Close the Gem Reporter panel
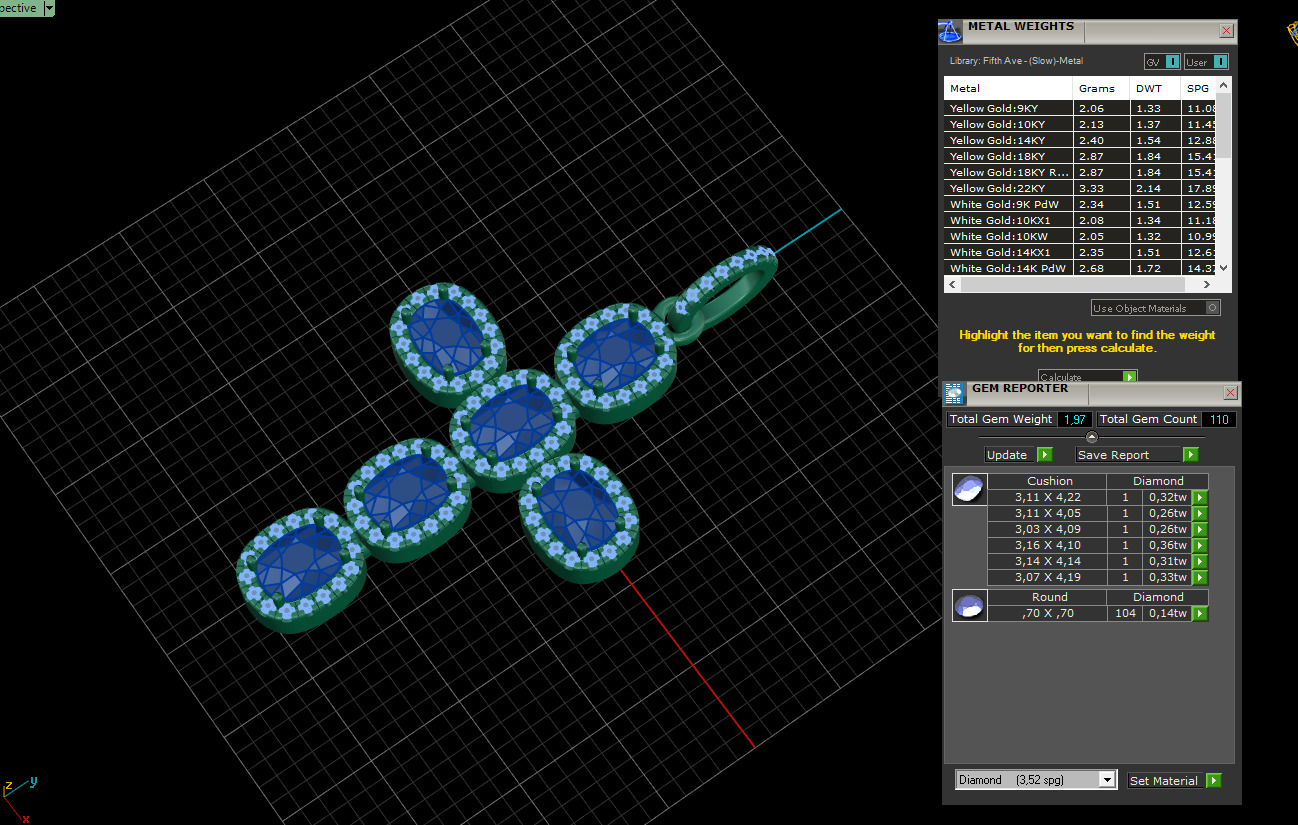This screenshot has height=825, width=1298. coord(1230,393)
